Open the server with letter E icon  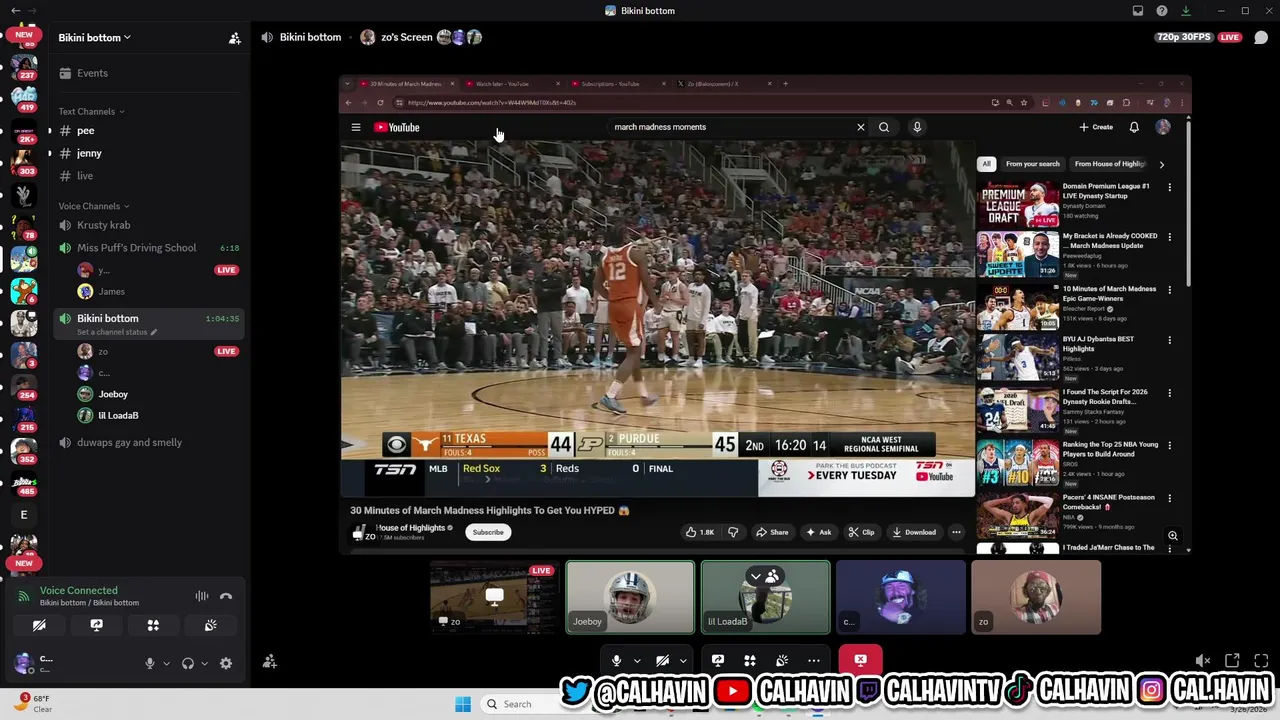click(x=24, y=515)
